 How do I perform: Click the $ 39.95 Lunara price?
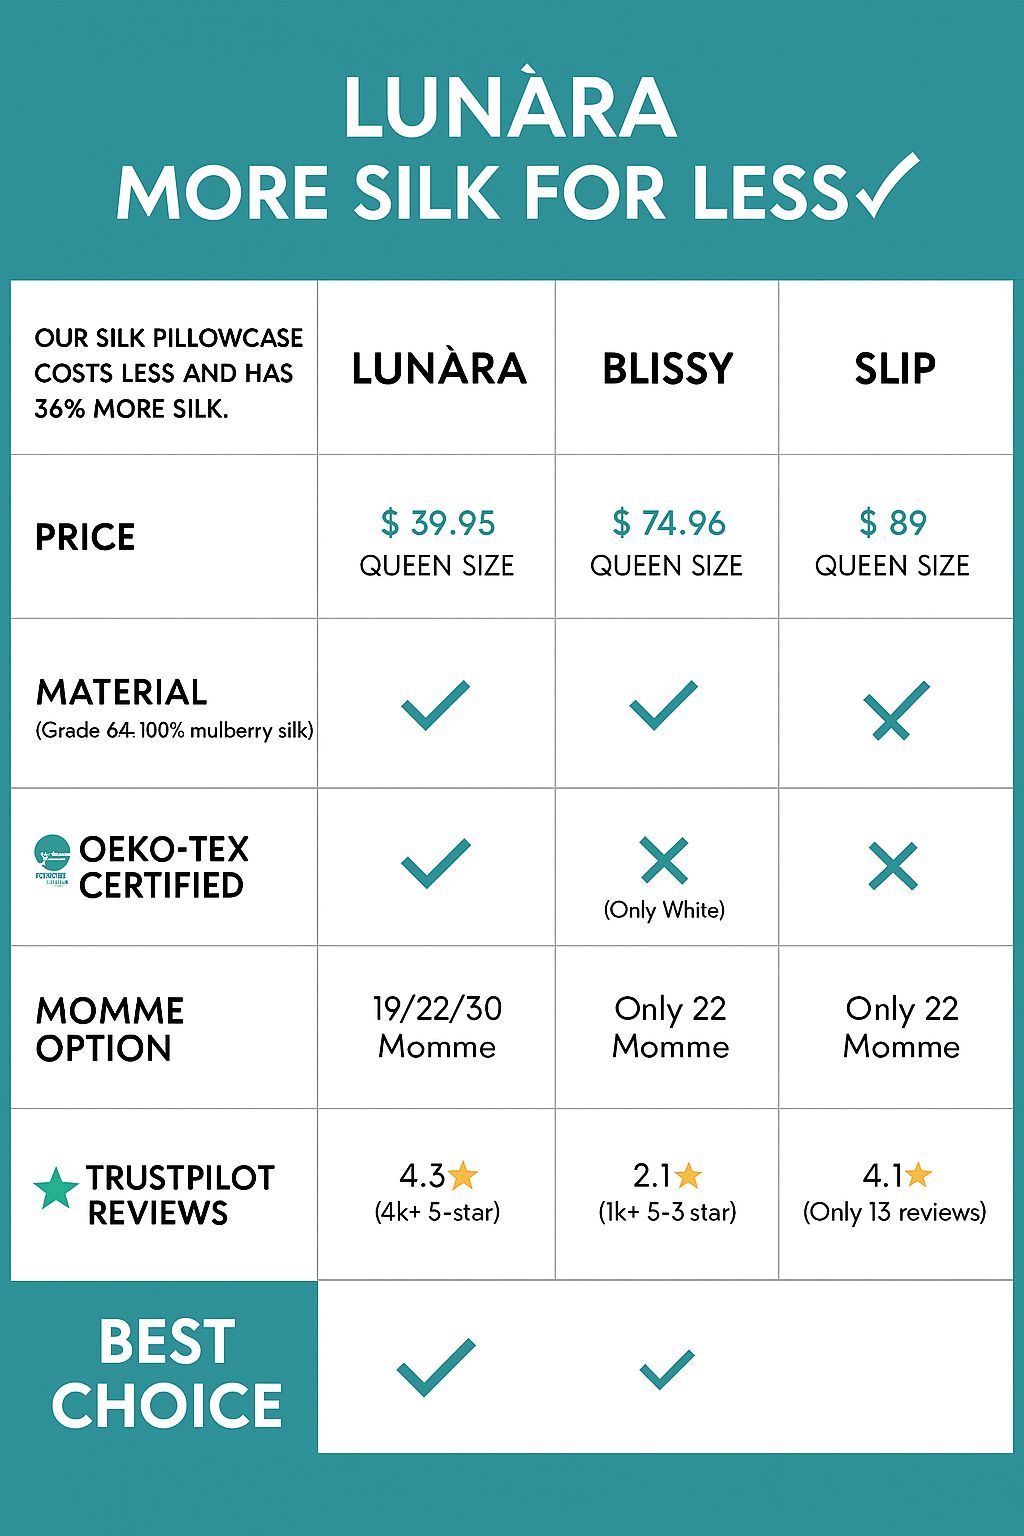[437, 523]
